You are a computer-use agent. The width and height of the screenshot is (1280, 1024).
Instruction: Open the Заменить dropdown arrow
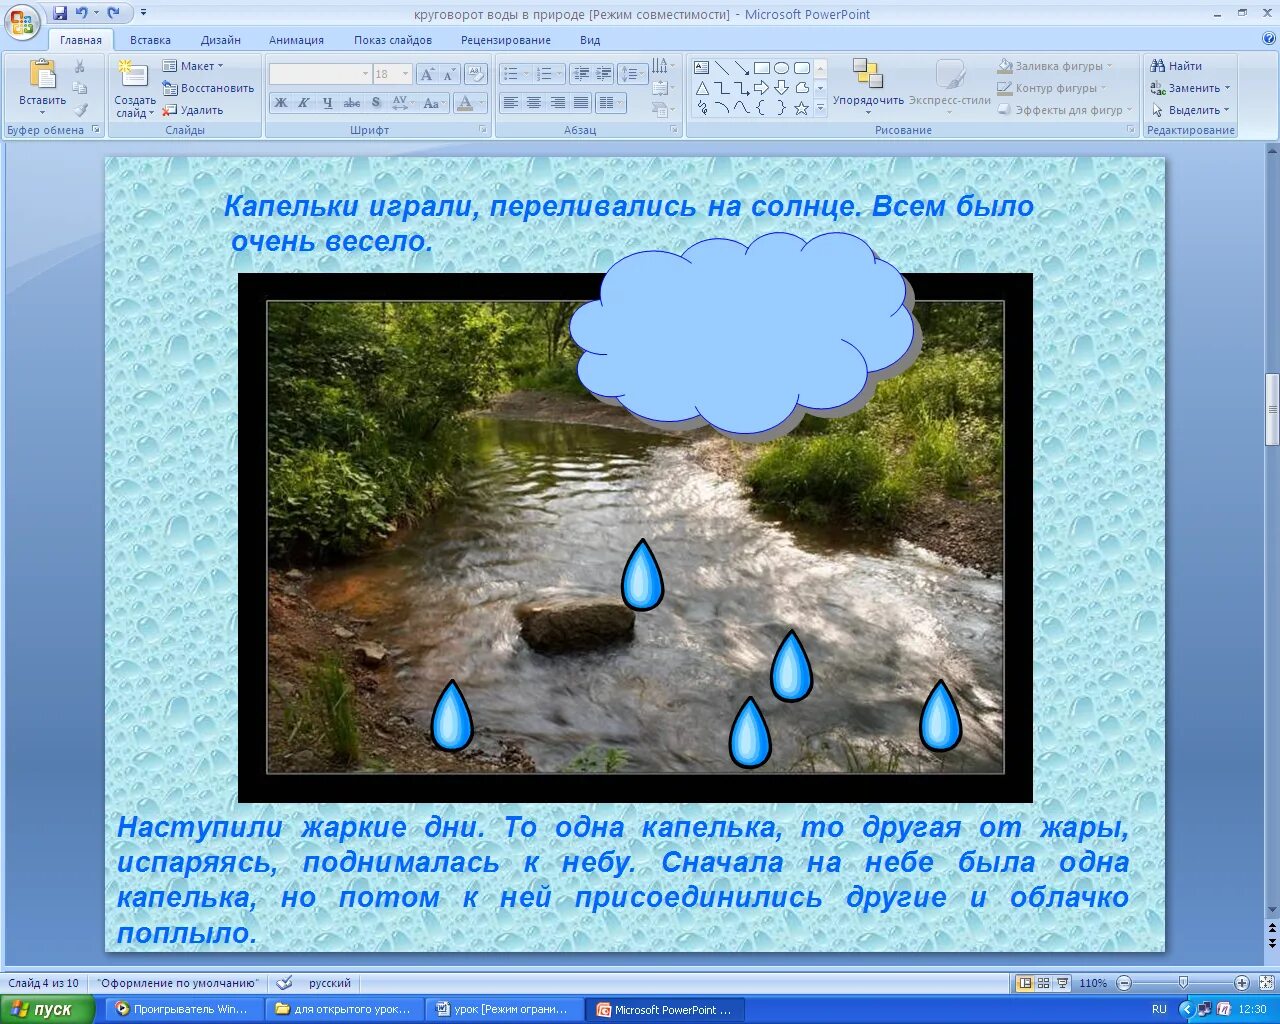(x=1226, y=88)
